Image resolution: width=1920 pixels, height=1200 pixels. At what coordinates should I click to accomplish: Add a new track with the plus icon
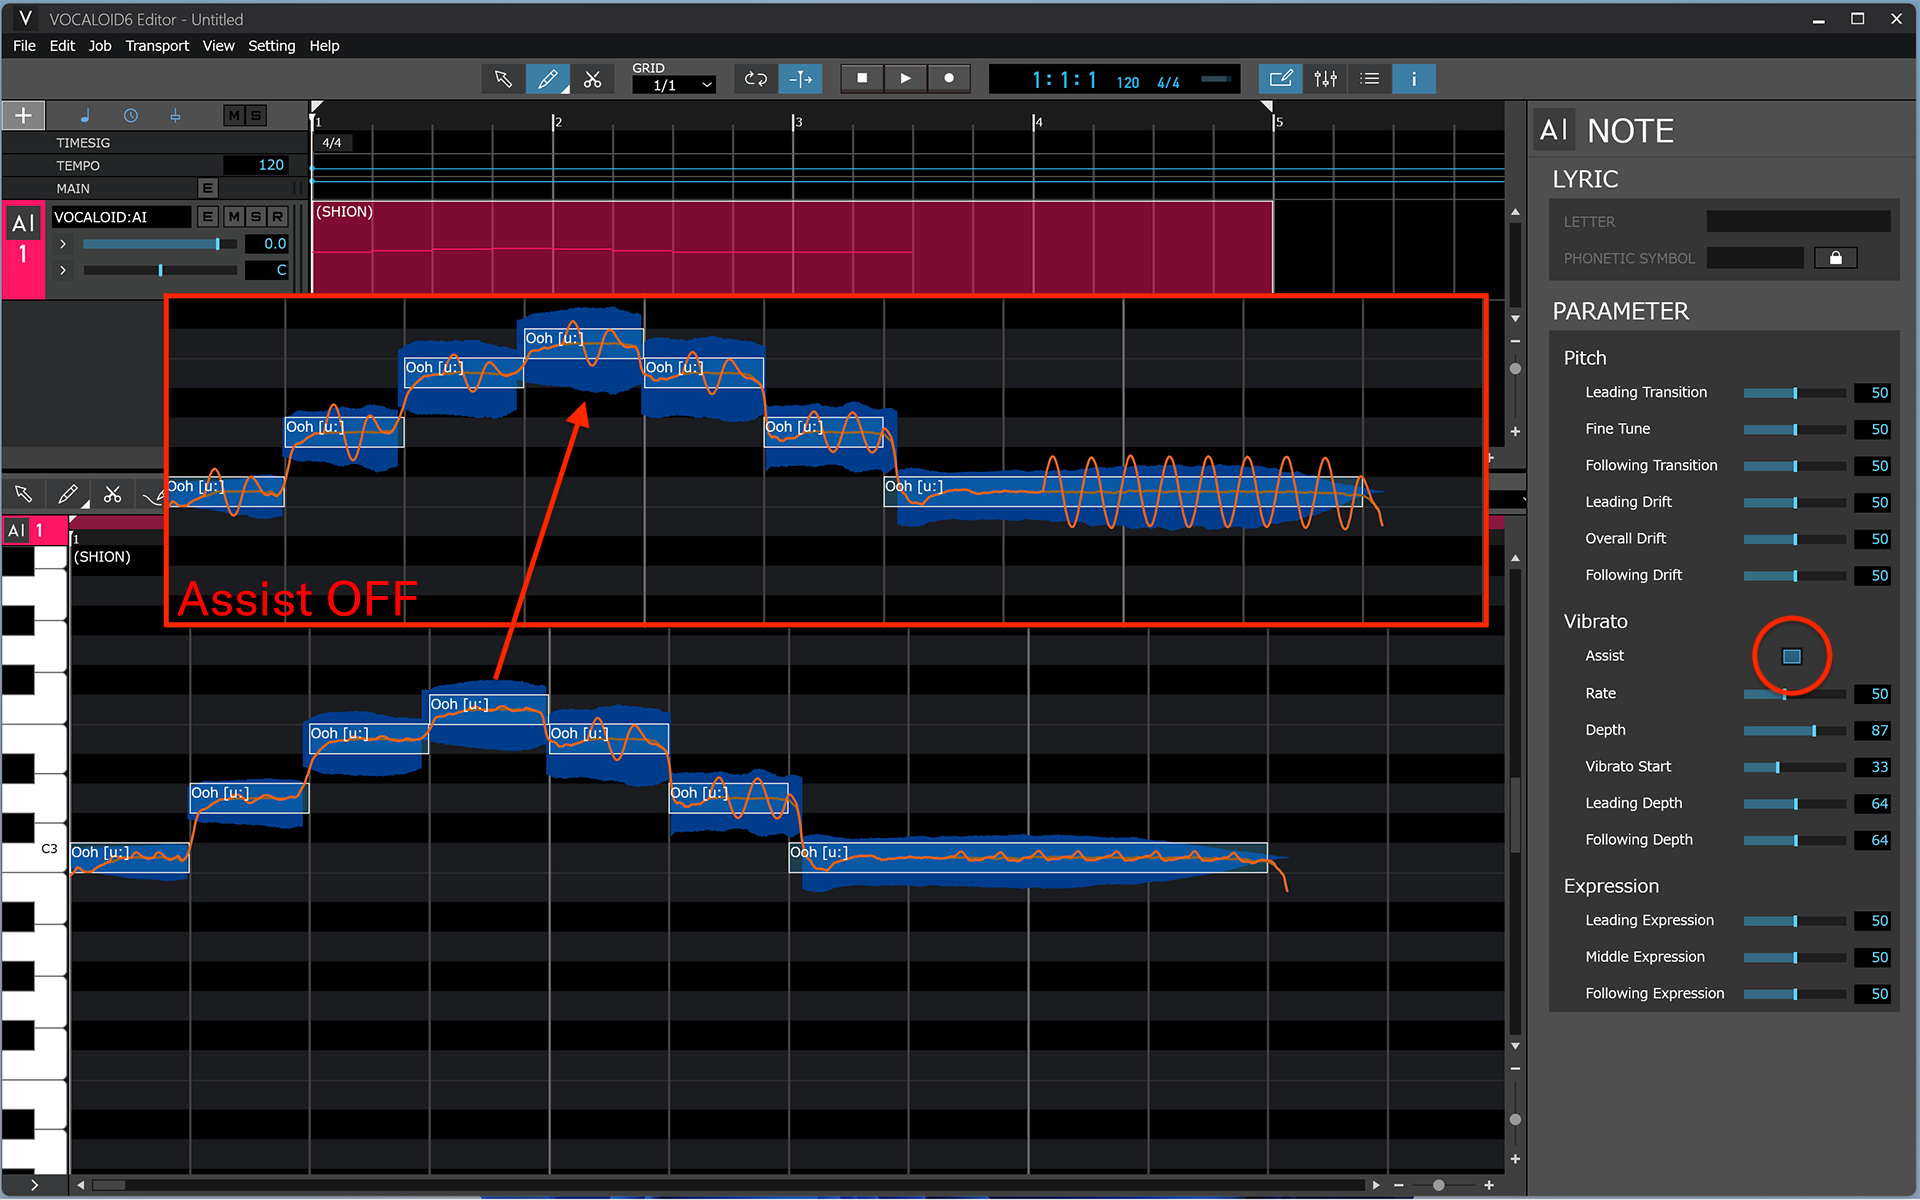(23, 115)
